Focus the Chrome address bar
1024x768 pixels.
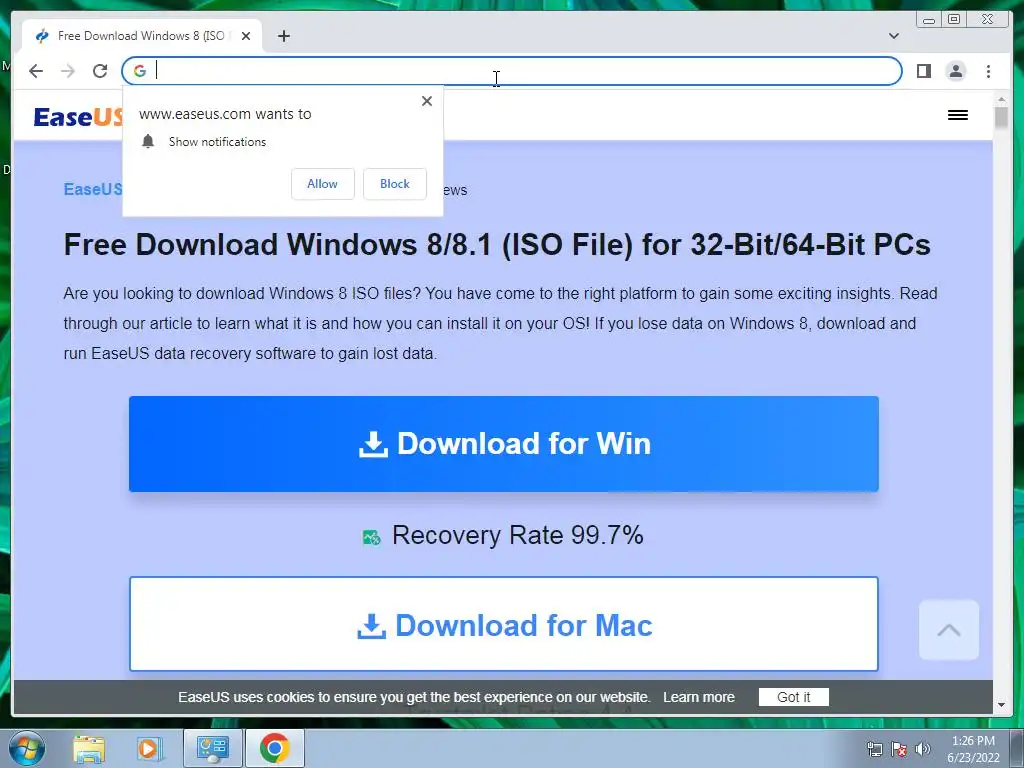[511, 71]
